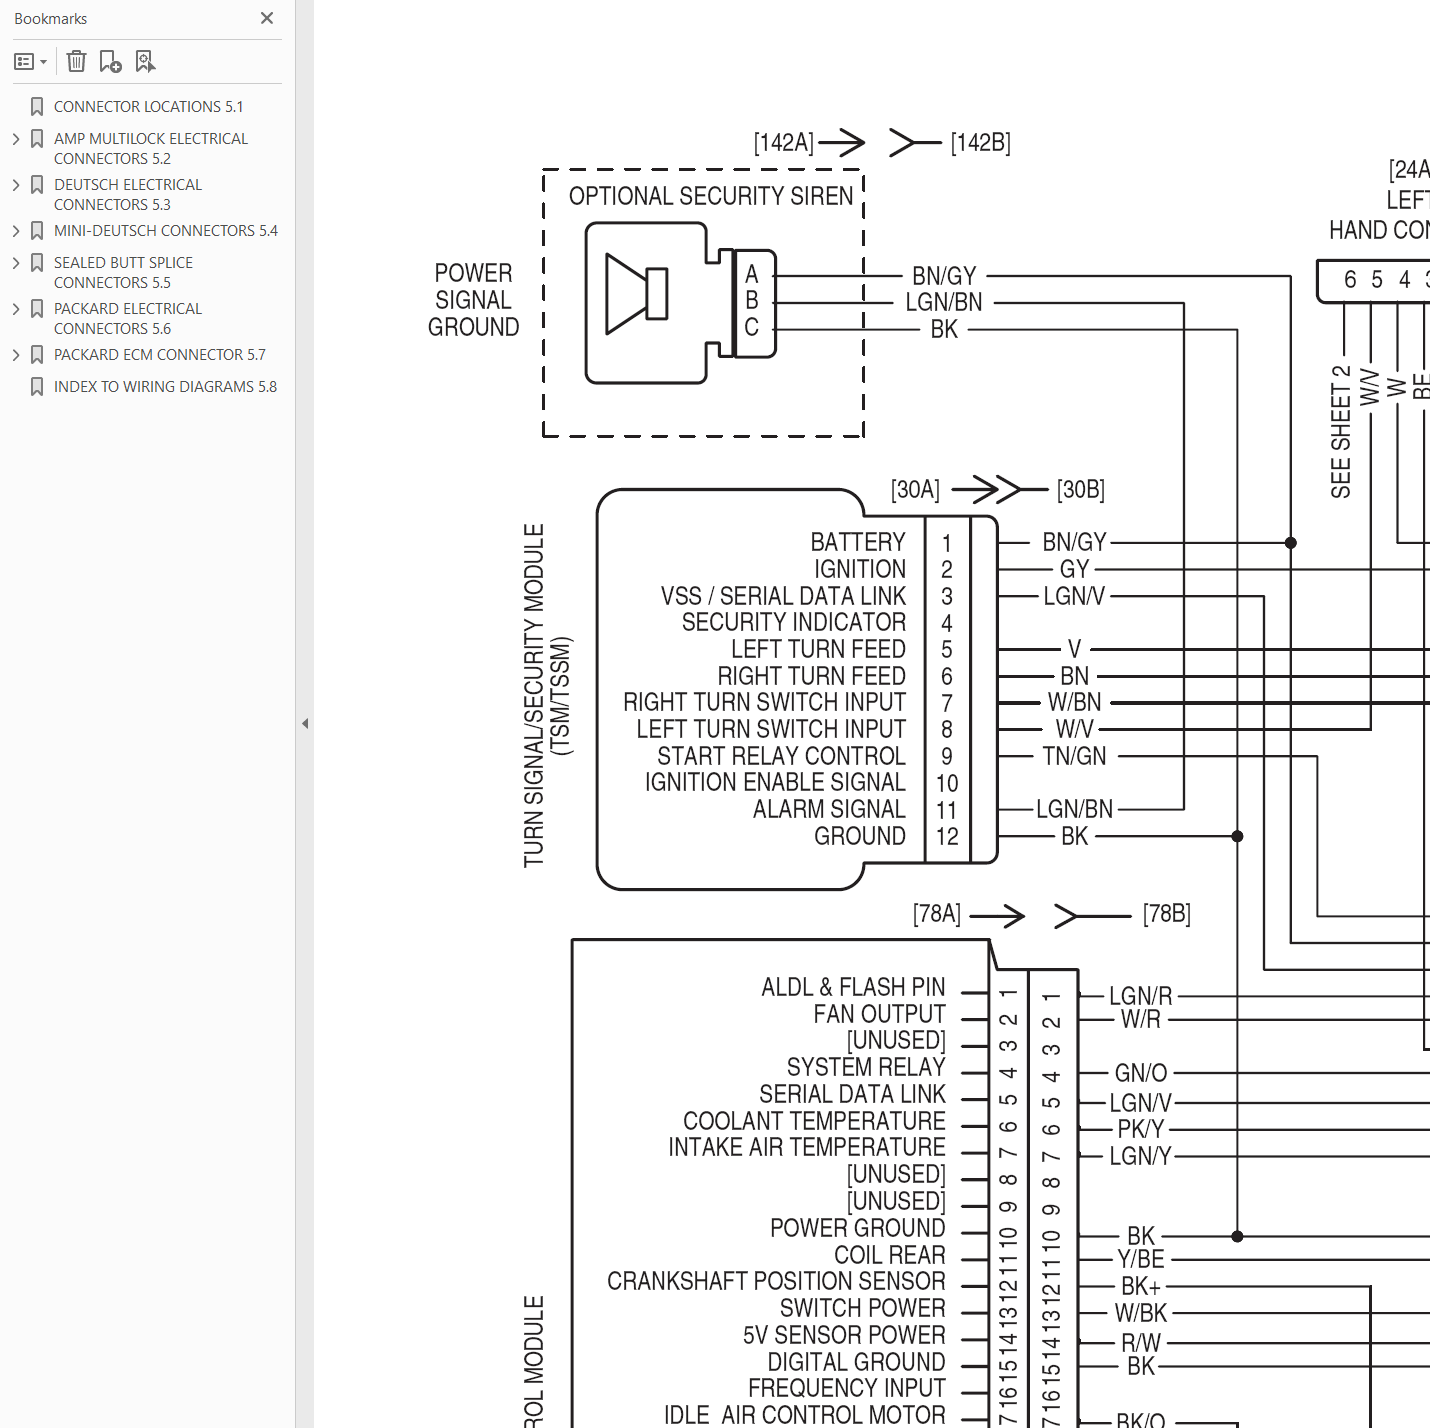Click RIGHT TURN SWITCH INPUT text
1430x1428 pixels.
coord(764,702)
